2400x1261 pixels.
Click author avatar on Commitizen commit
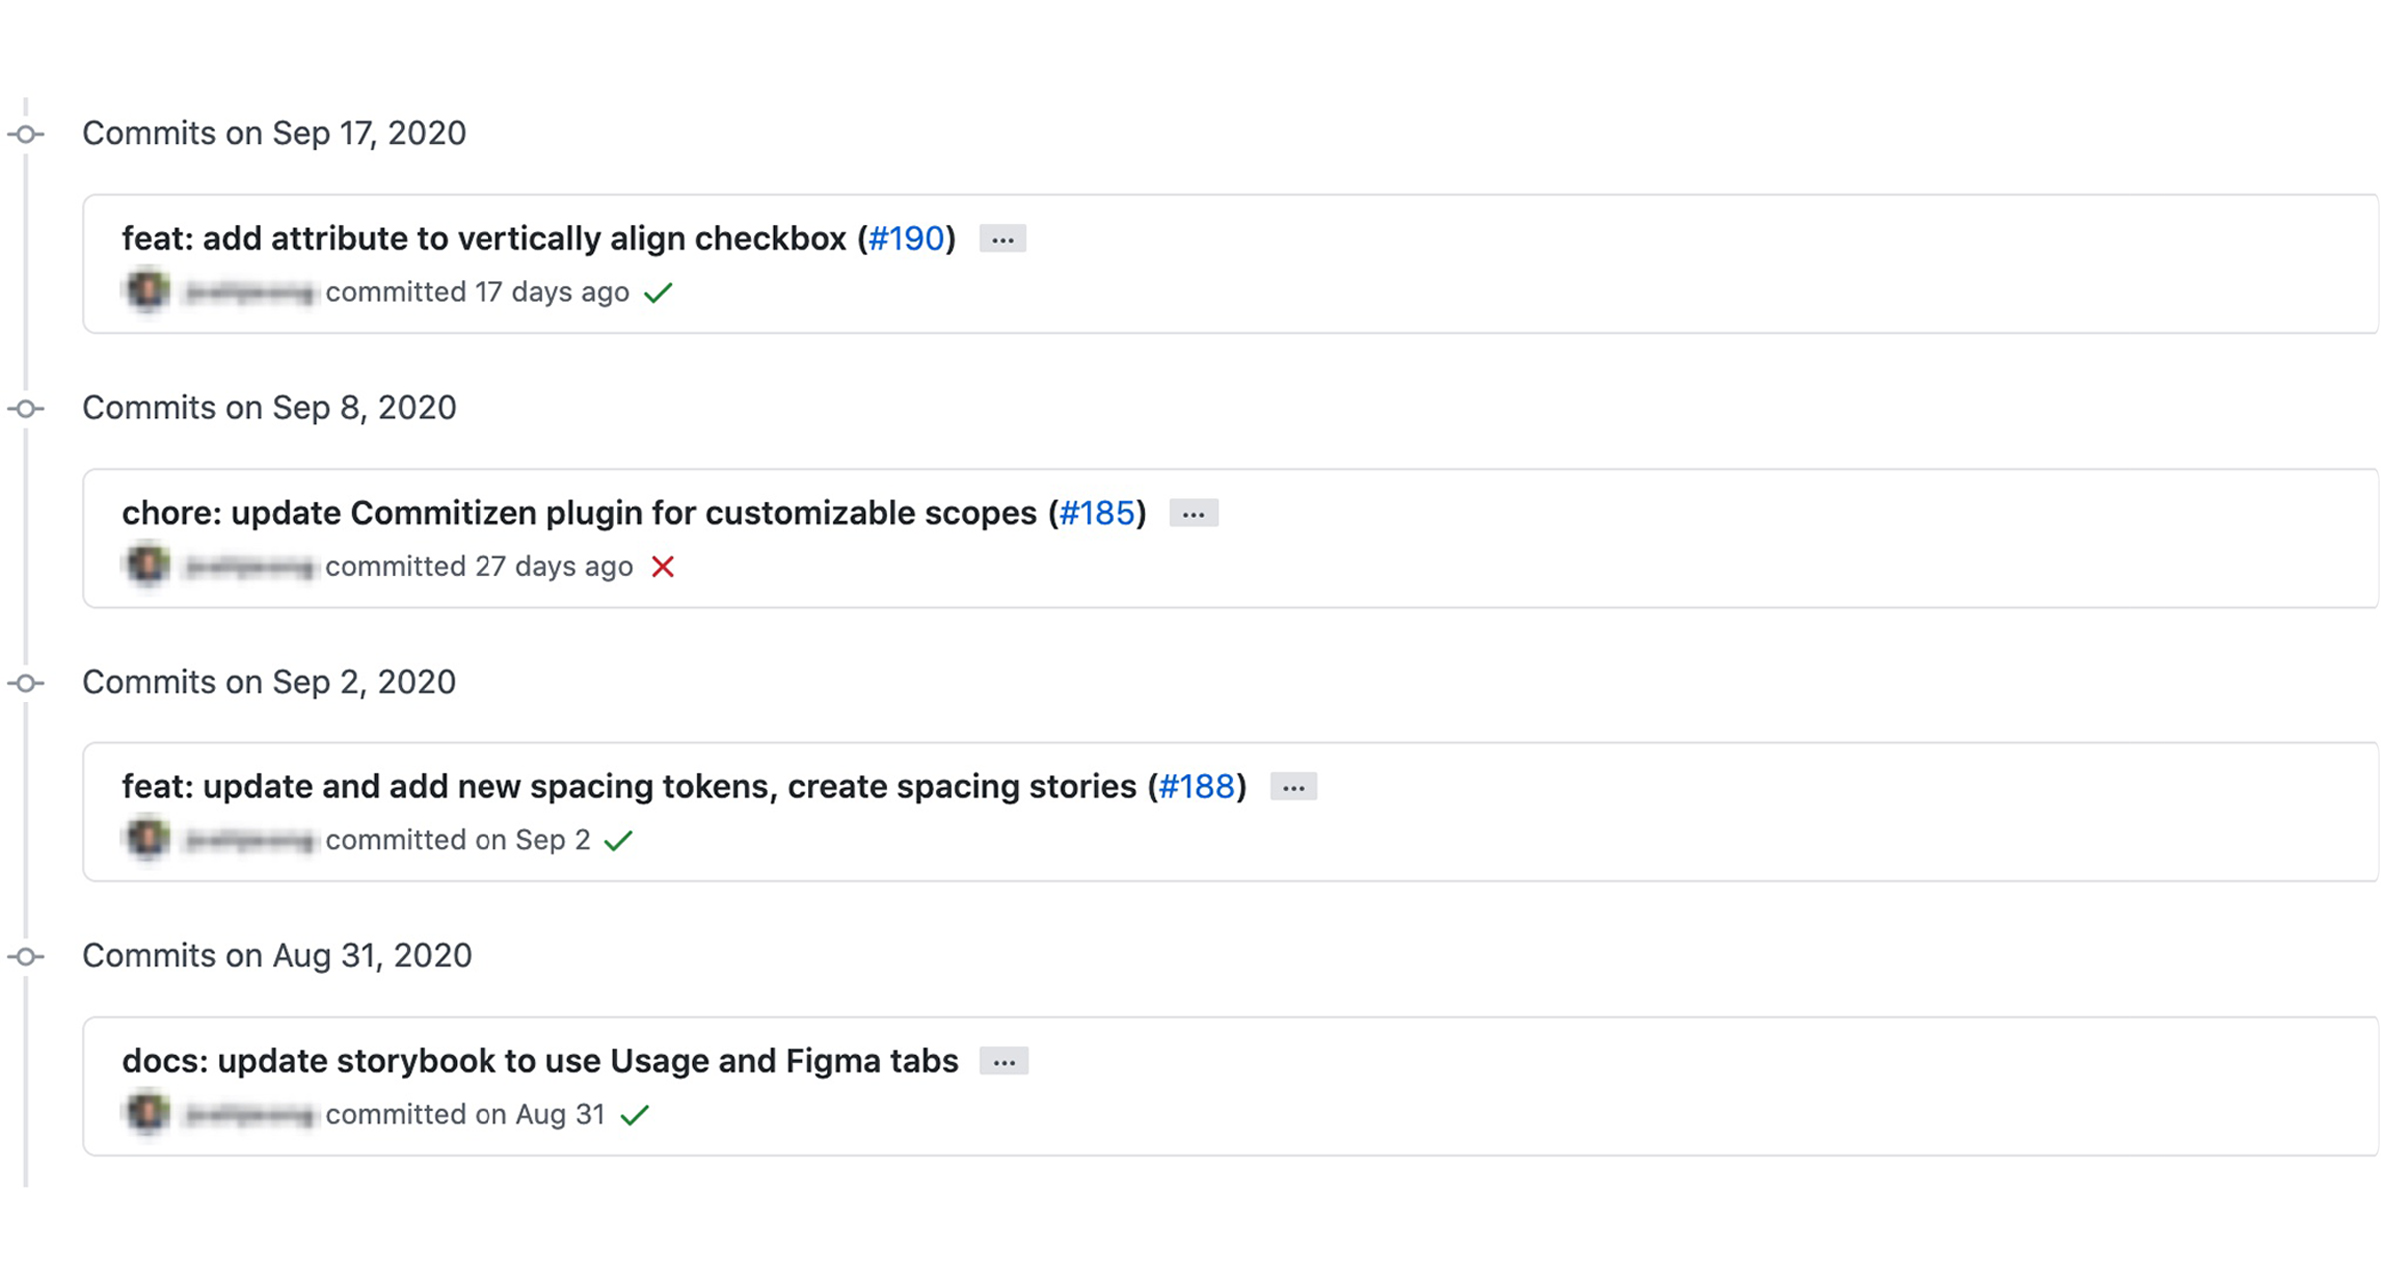tap(147, 565)
